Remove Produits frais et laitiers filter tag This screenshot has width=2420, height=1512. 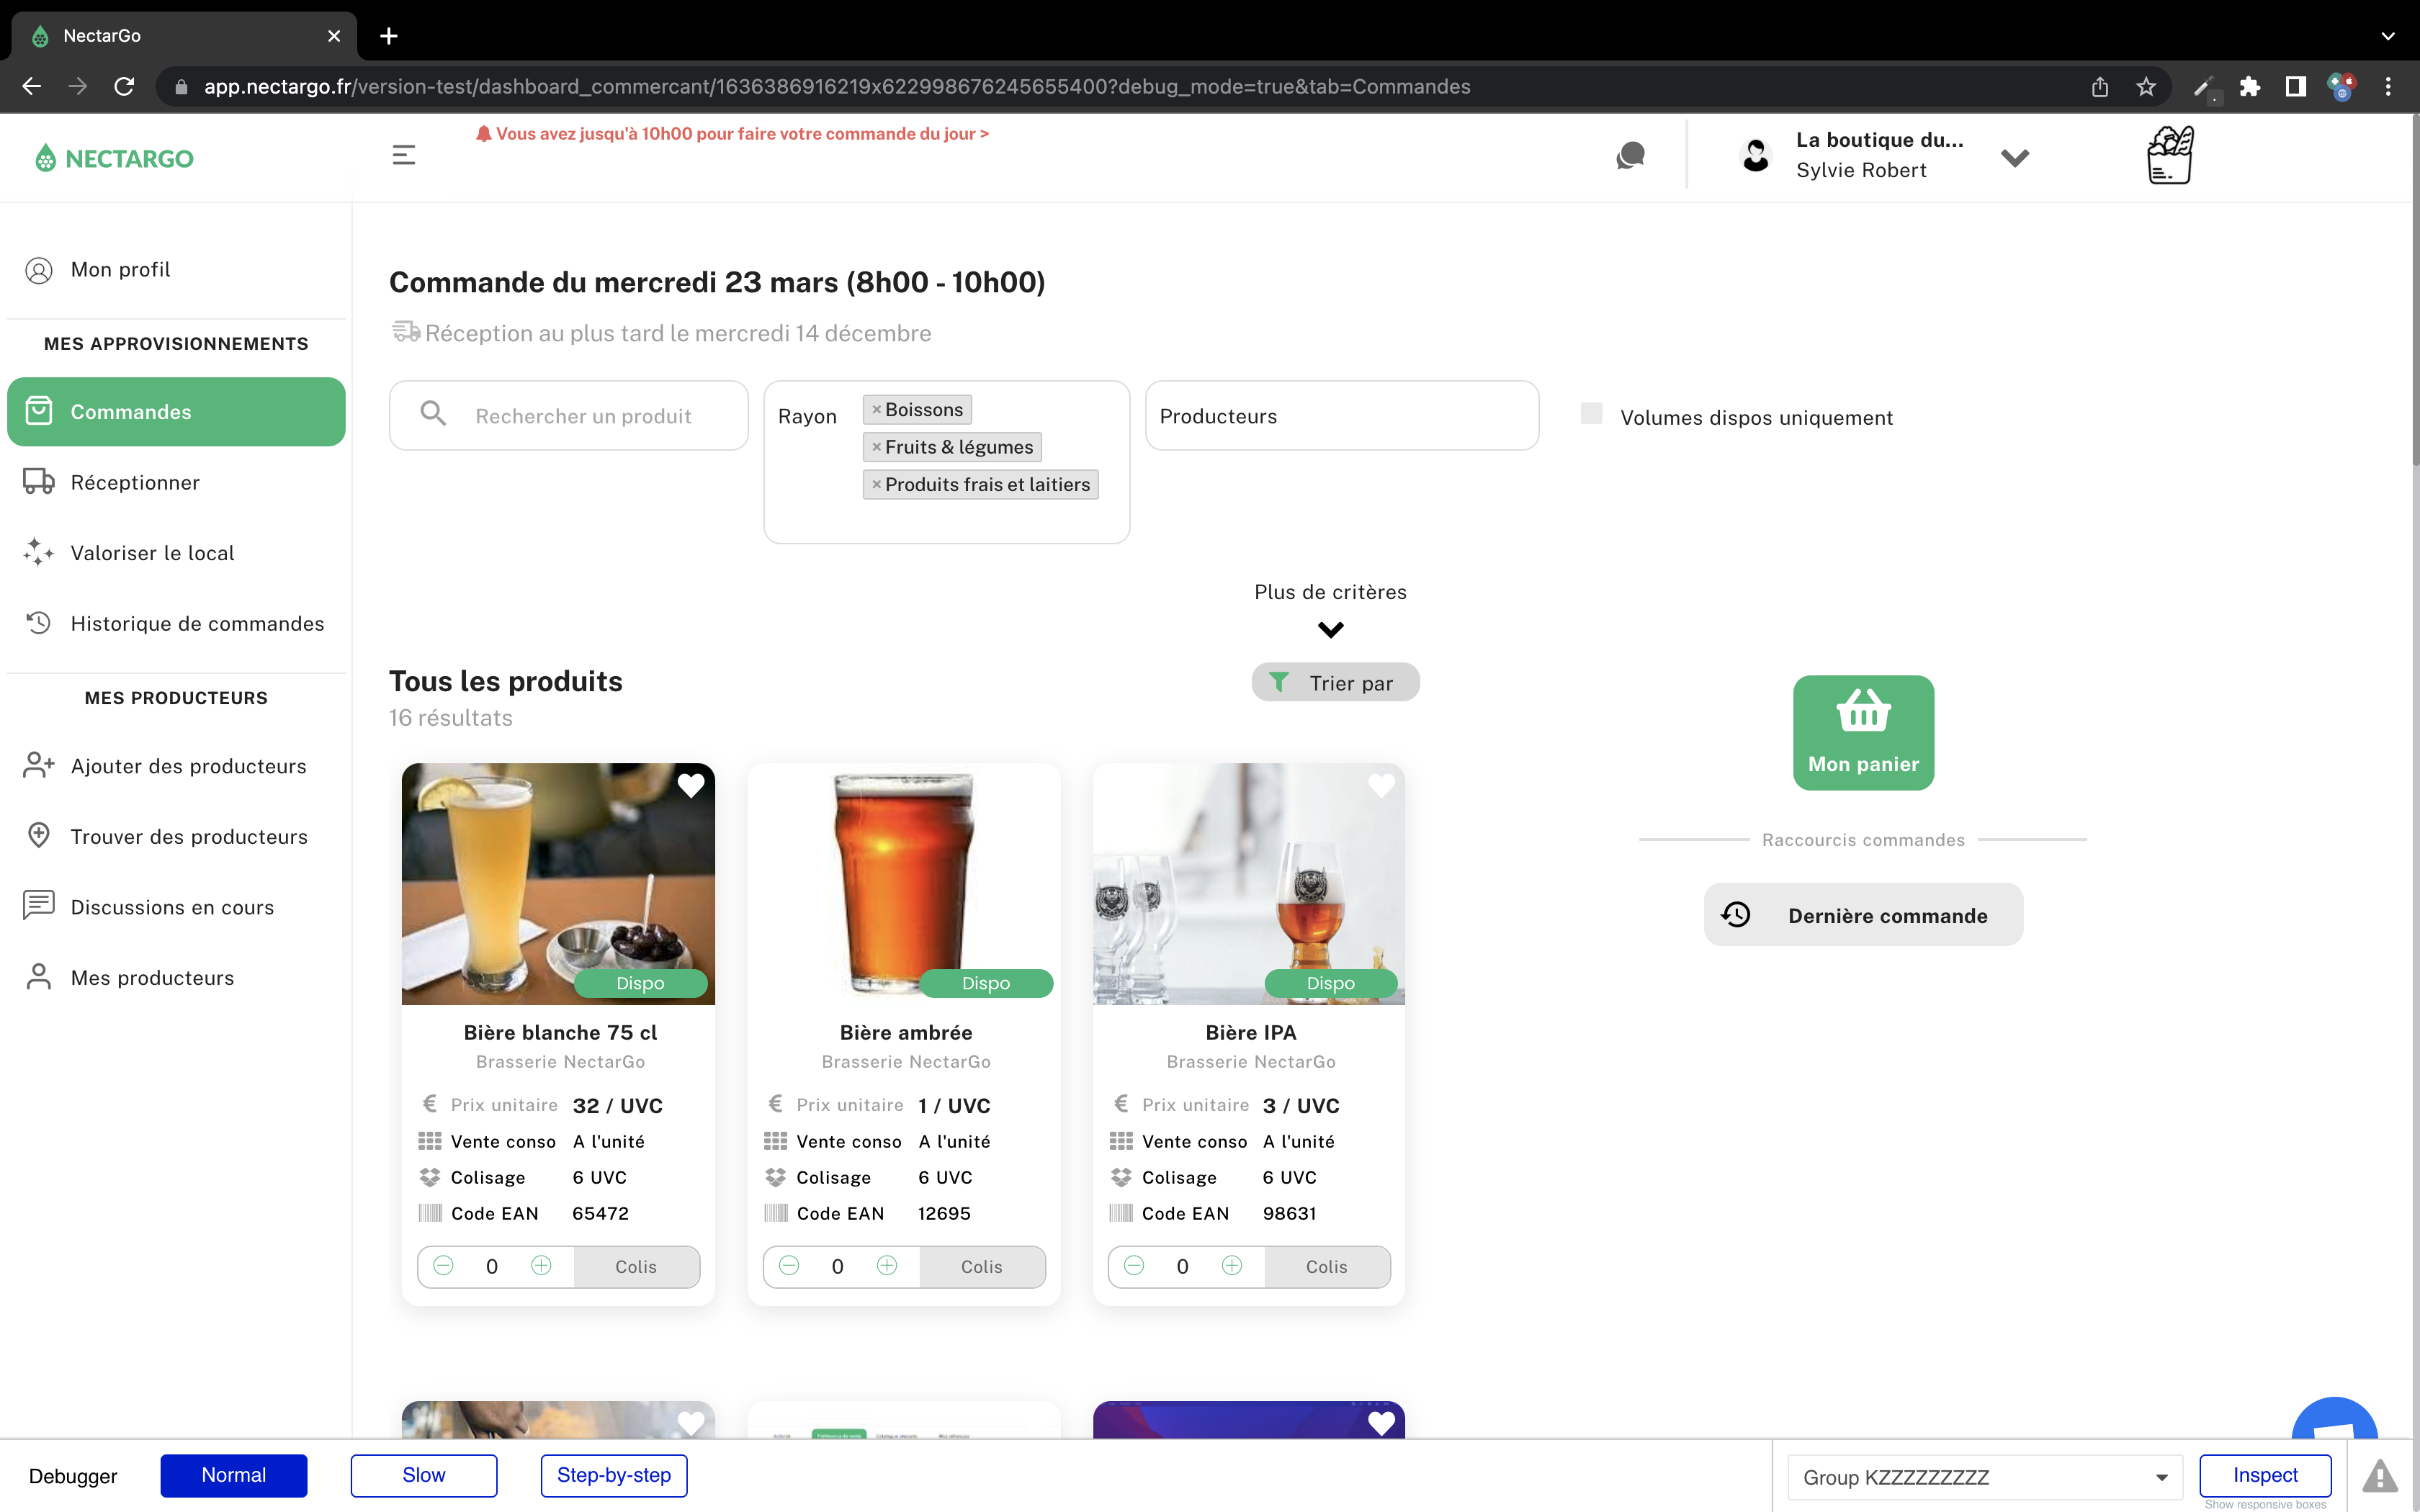click(x=876, y=485)
